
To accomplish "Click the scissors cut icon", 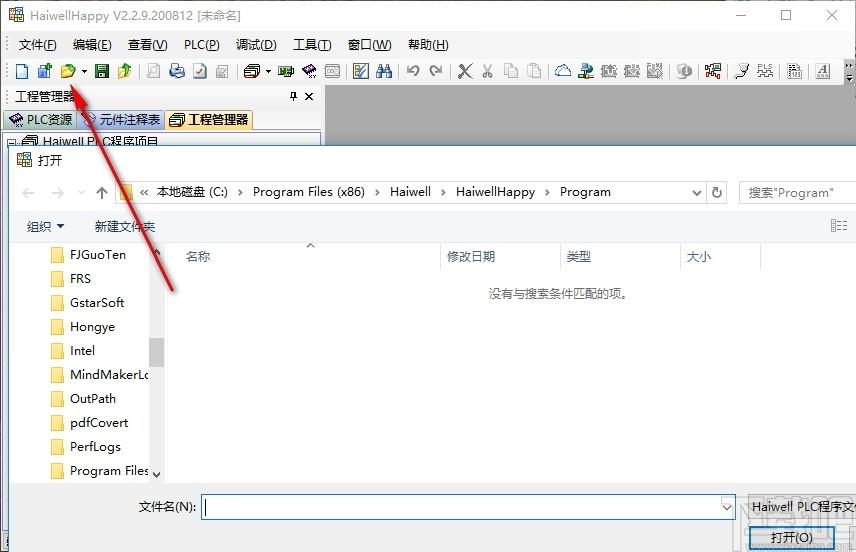I will pyautogui.click(x=488, y=71).
